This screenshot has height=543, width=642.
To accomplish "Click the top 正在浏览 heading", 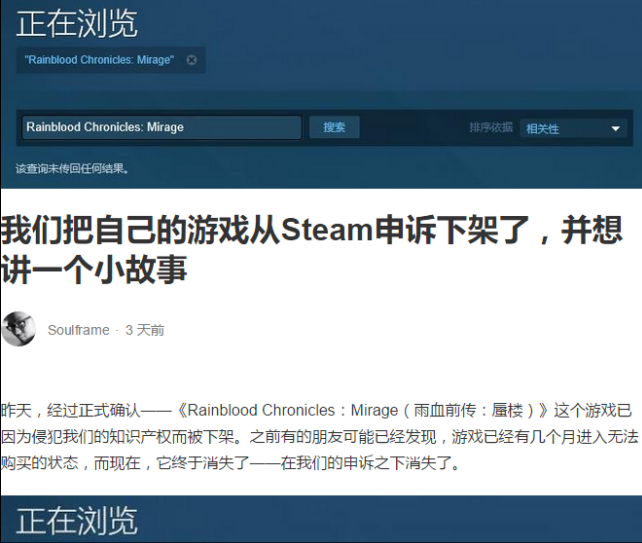I will [x=77, y=23].
